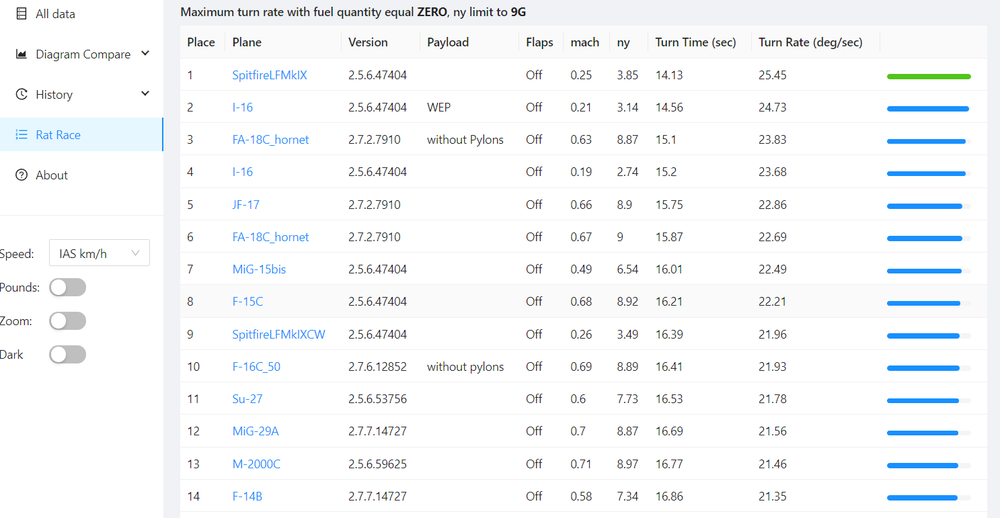Image resolution: width=1000 pixels, height=518 pixels.
Task: Open the Diagram Compare menu
Action: pyautogui.click(x=81, y=54)
